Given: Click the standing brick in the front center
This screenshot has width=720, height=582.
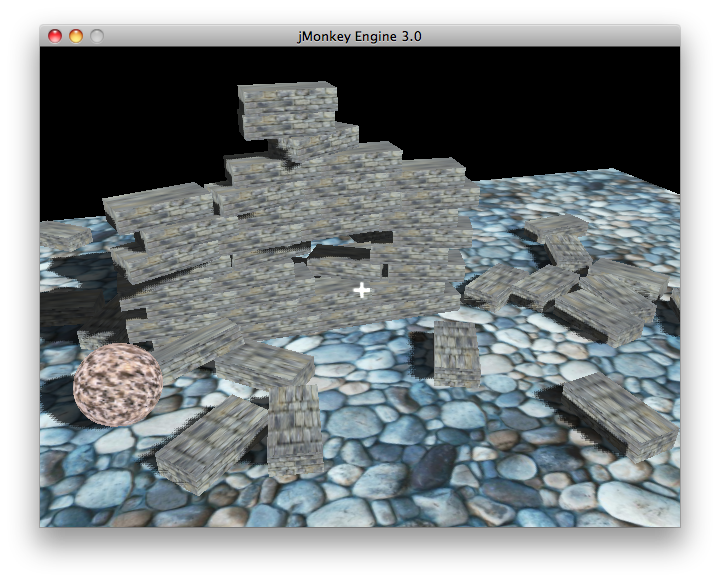Looking at the screenshot, I should pyautogui.click(x=294, y=428).
